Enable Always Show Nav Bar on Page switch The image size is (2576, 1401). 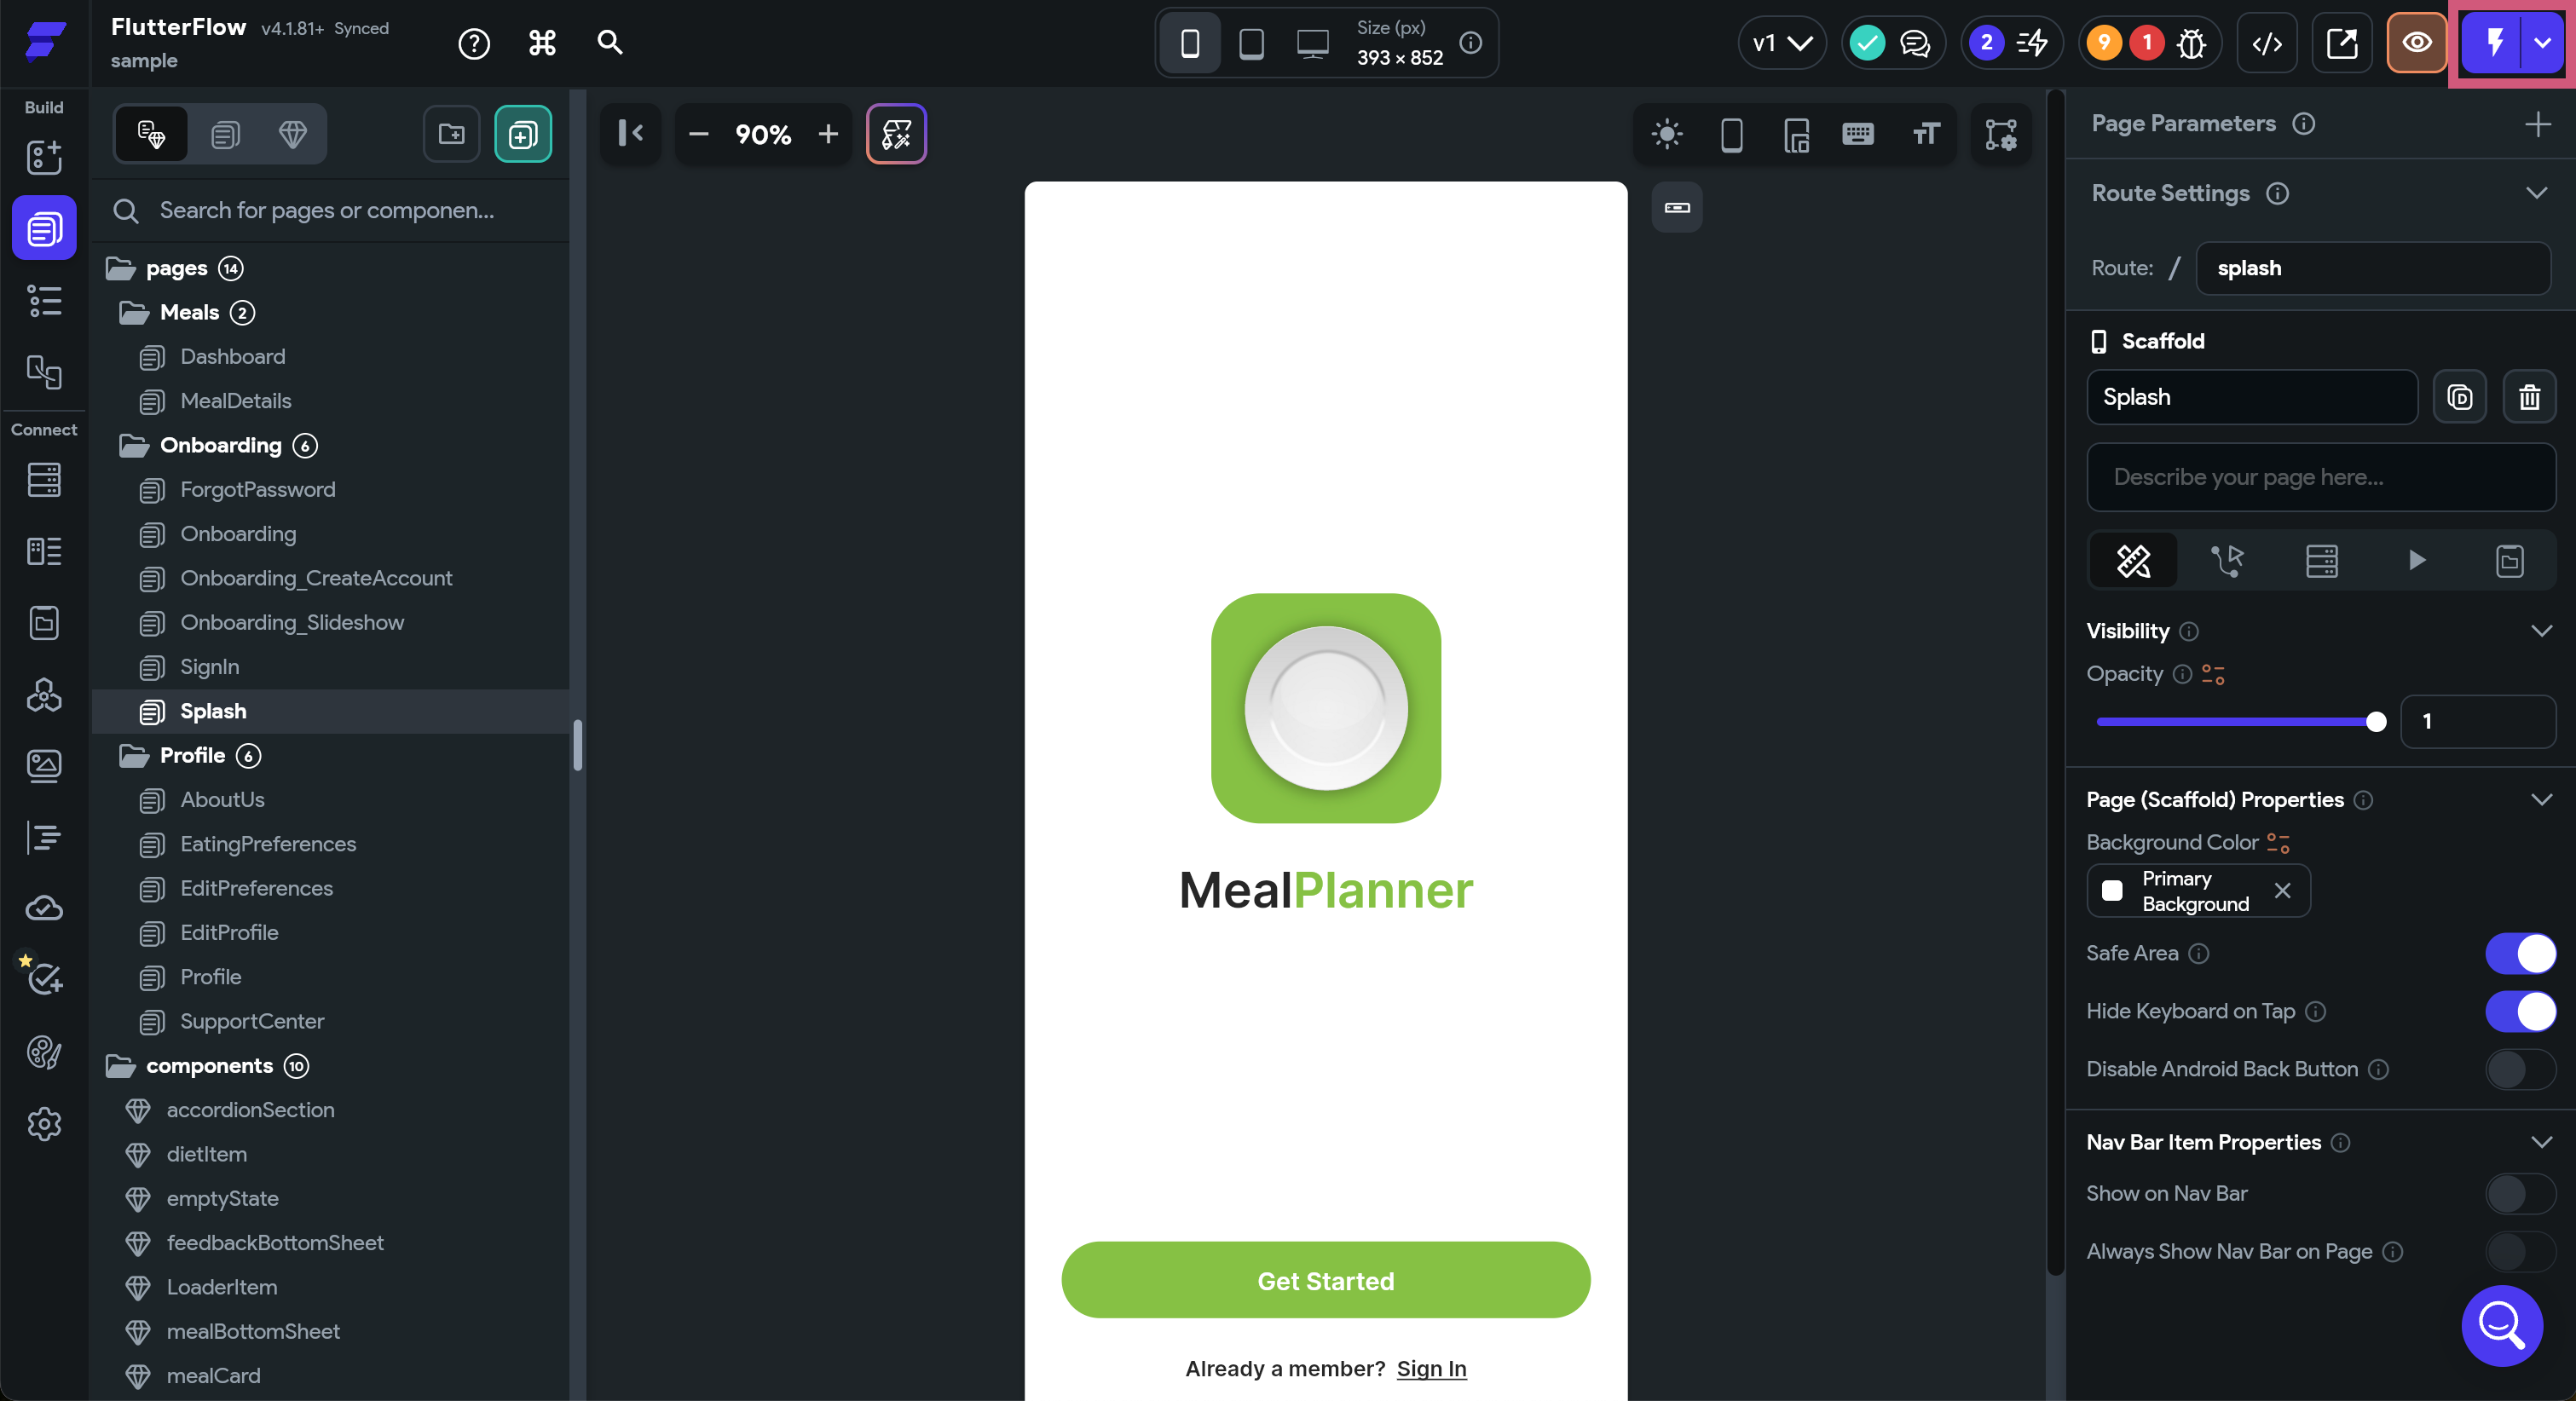coord(2520,1251)
